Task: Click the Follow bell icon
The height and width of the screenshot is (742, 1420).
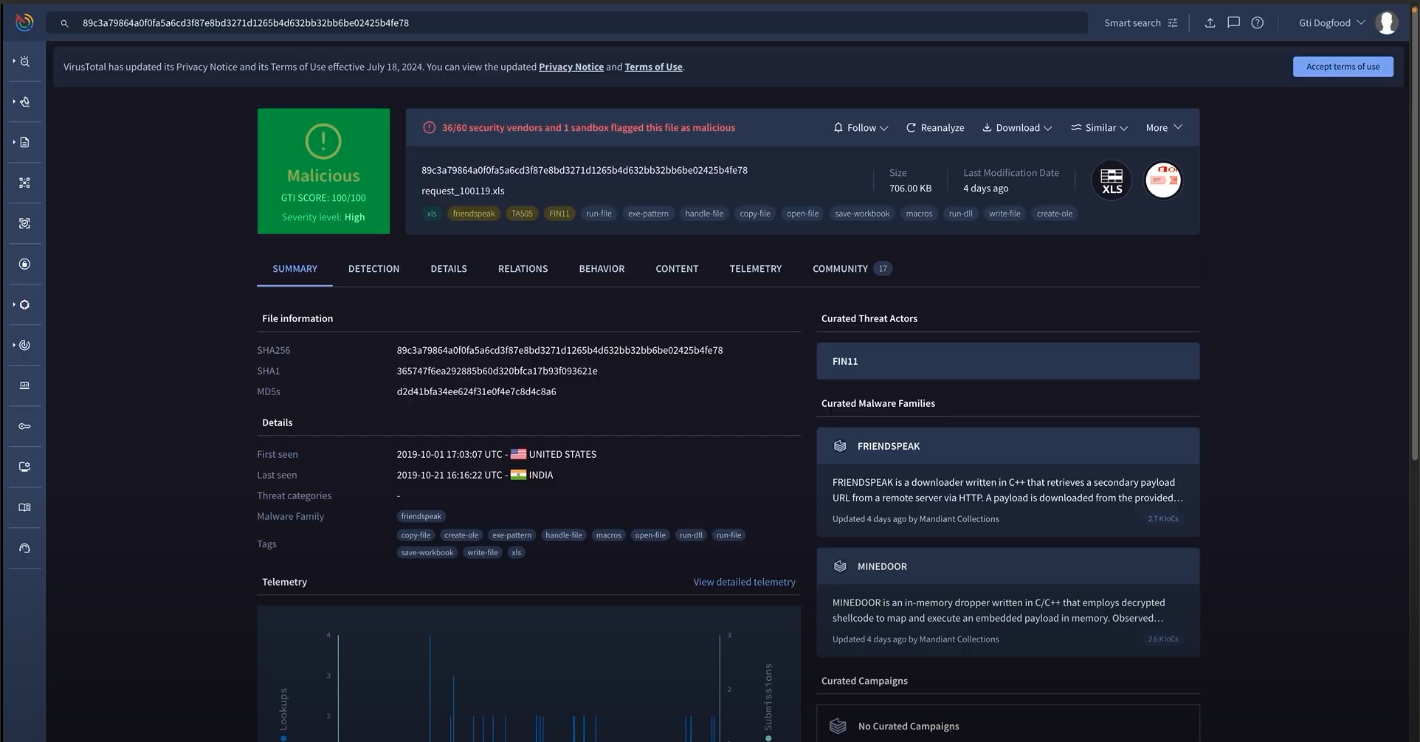Action: click(x=838, y=127)
